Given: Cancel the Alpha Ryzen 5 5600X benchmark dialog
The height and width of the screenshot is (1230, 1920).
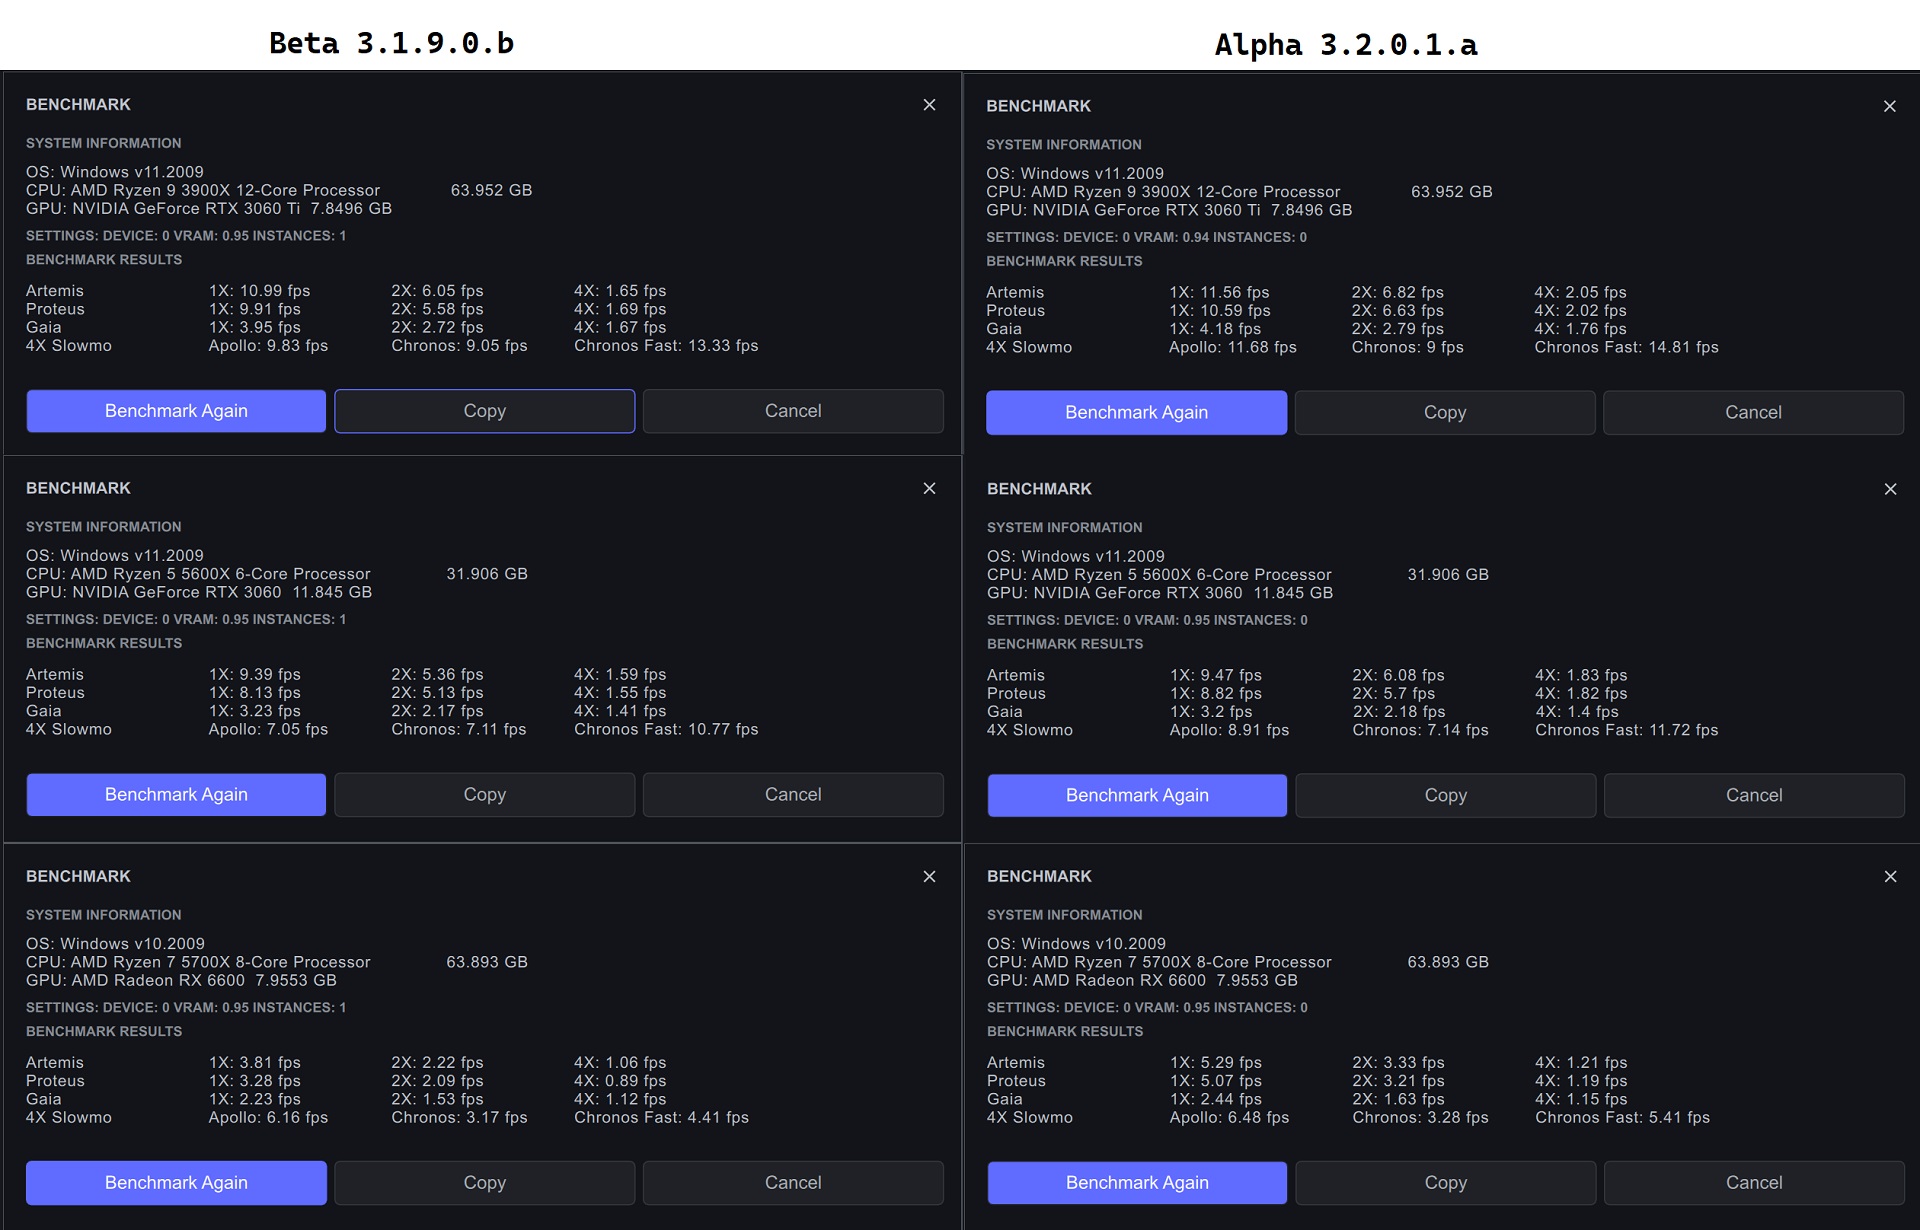Looking at the screenshot, I should (x=1753, y=796).
